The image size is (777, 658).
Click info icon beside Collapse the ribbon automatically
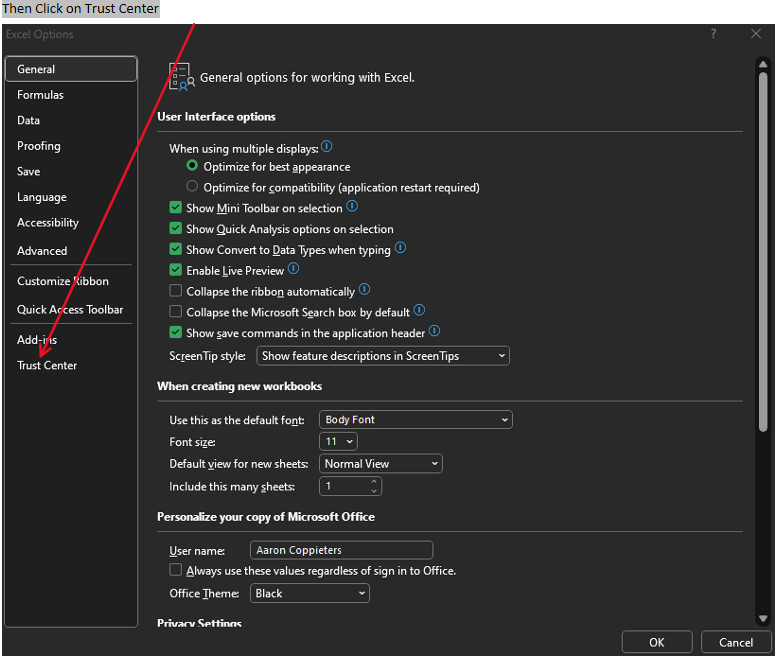364,289
